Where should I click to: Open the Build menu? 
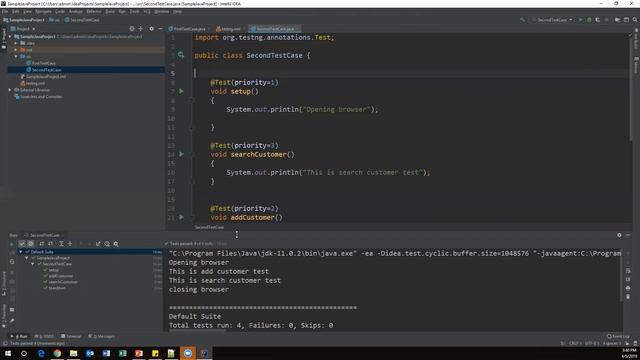click(110, 11)
